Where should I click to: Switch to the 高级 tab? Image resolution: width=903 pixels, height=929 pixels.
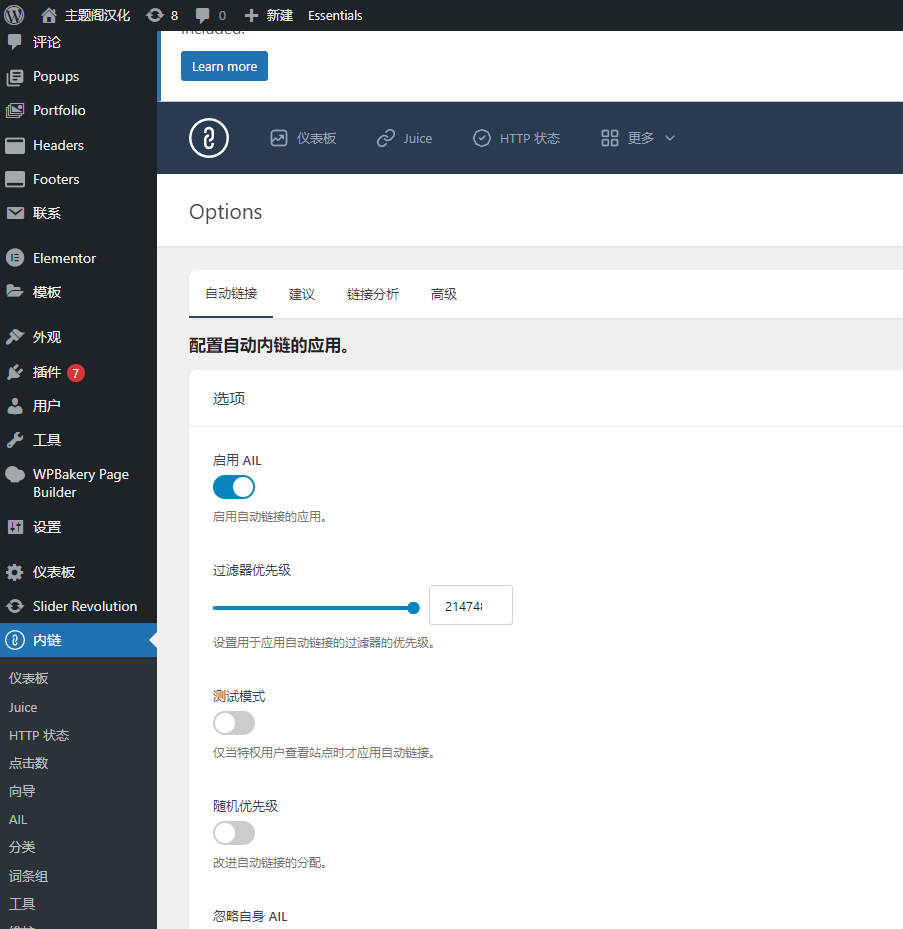[x=444, y=294]
